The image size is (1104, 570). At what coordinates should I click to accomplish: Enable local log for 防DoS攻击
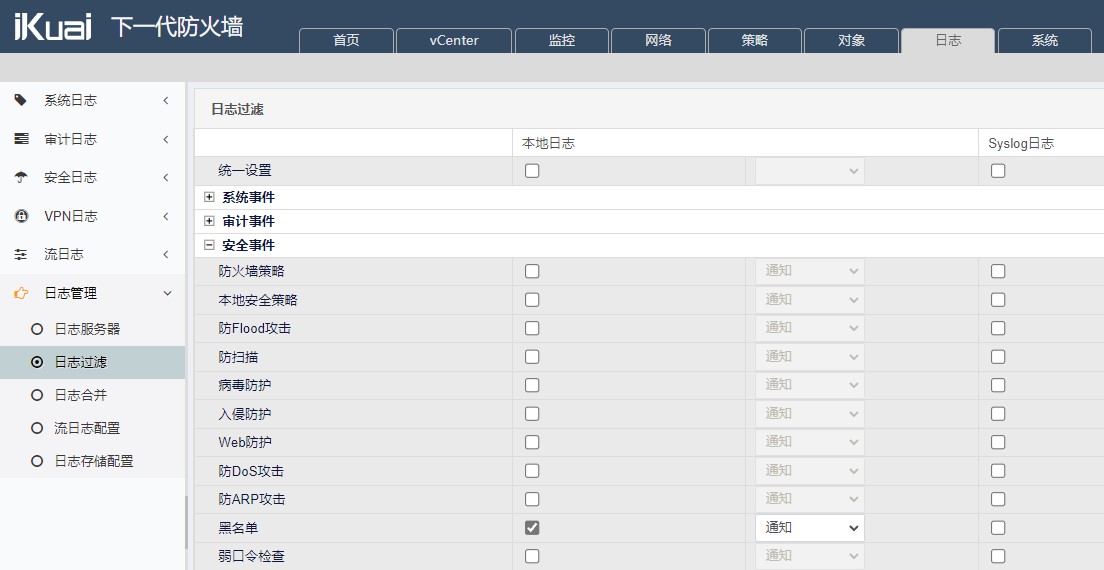532,471
